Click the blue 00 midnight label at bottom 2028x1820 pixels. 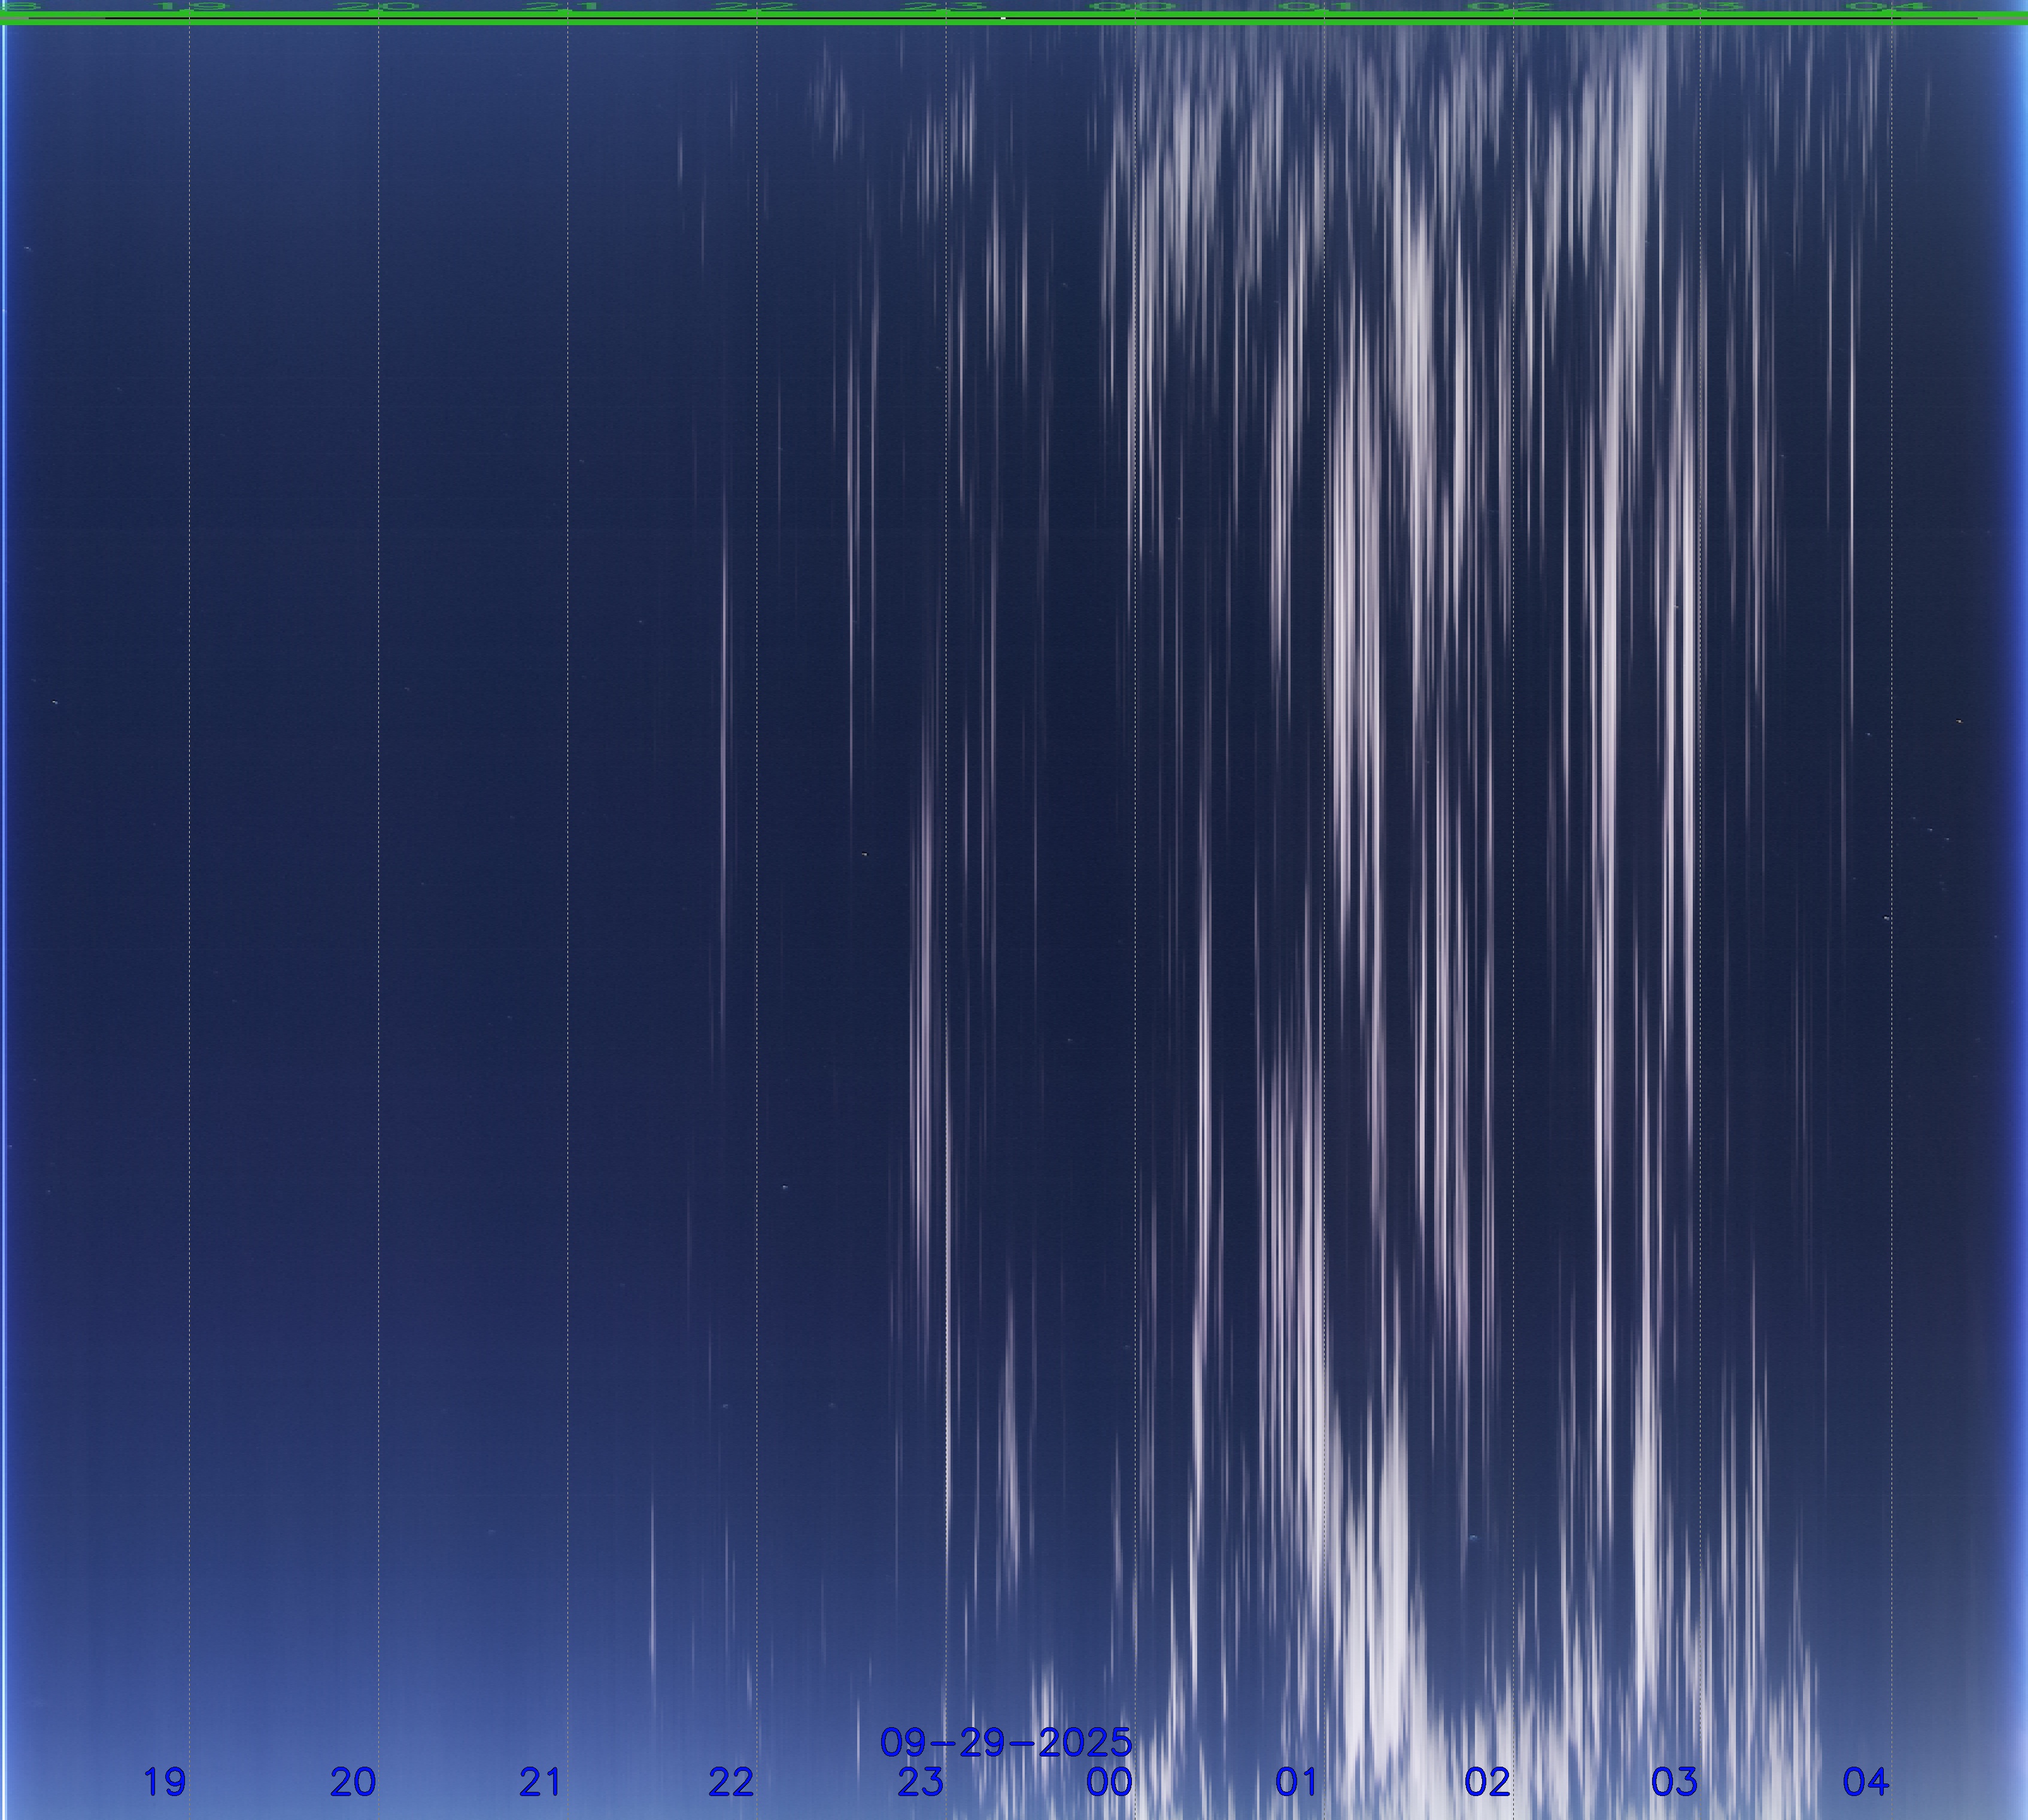[1109, 1781]
